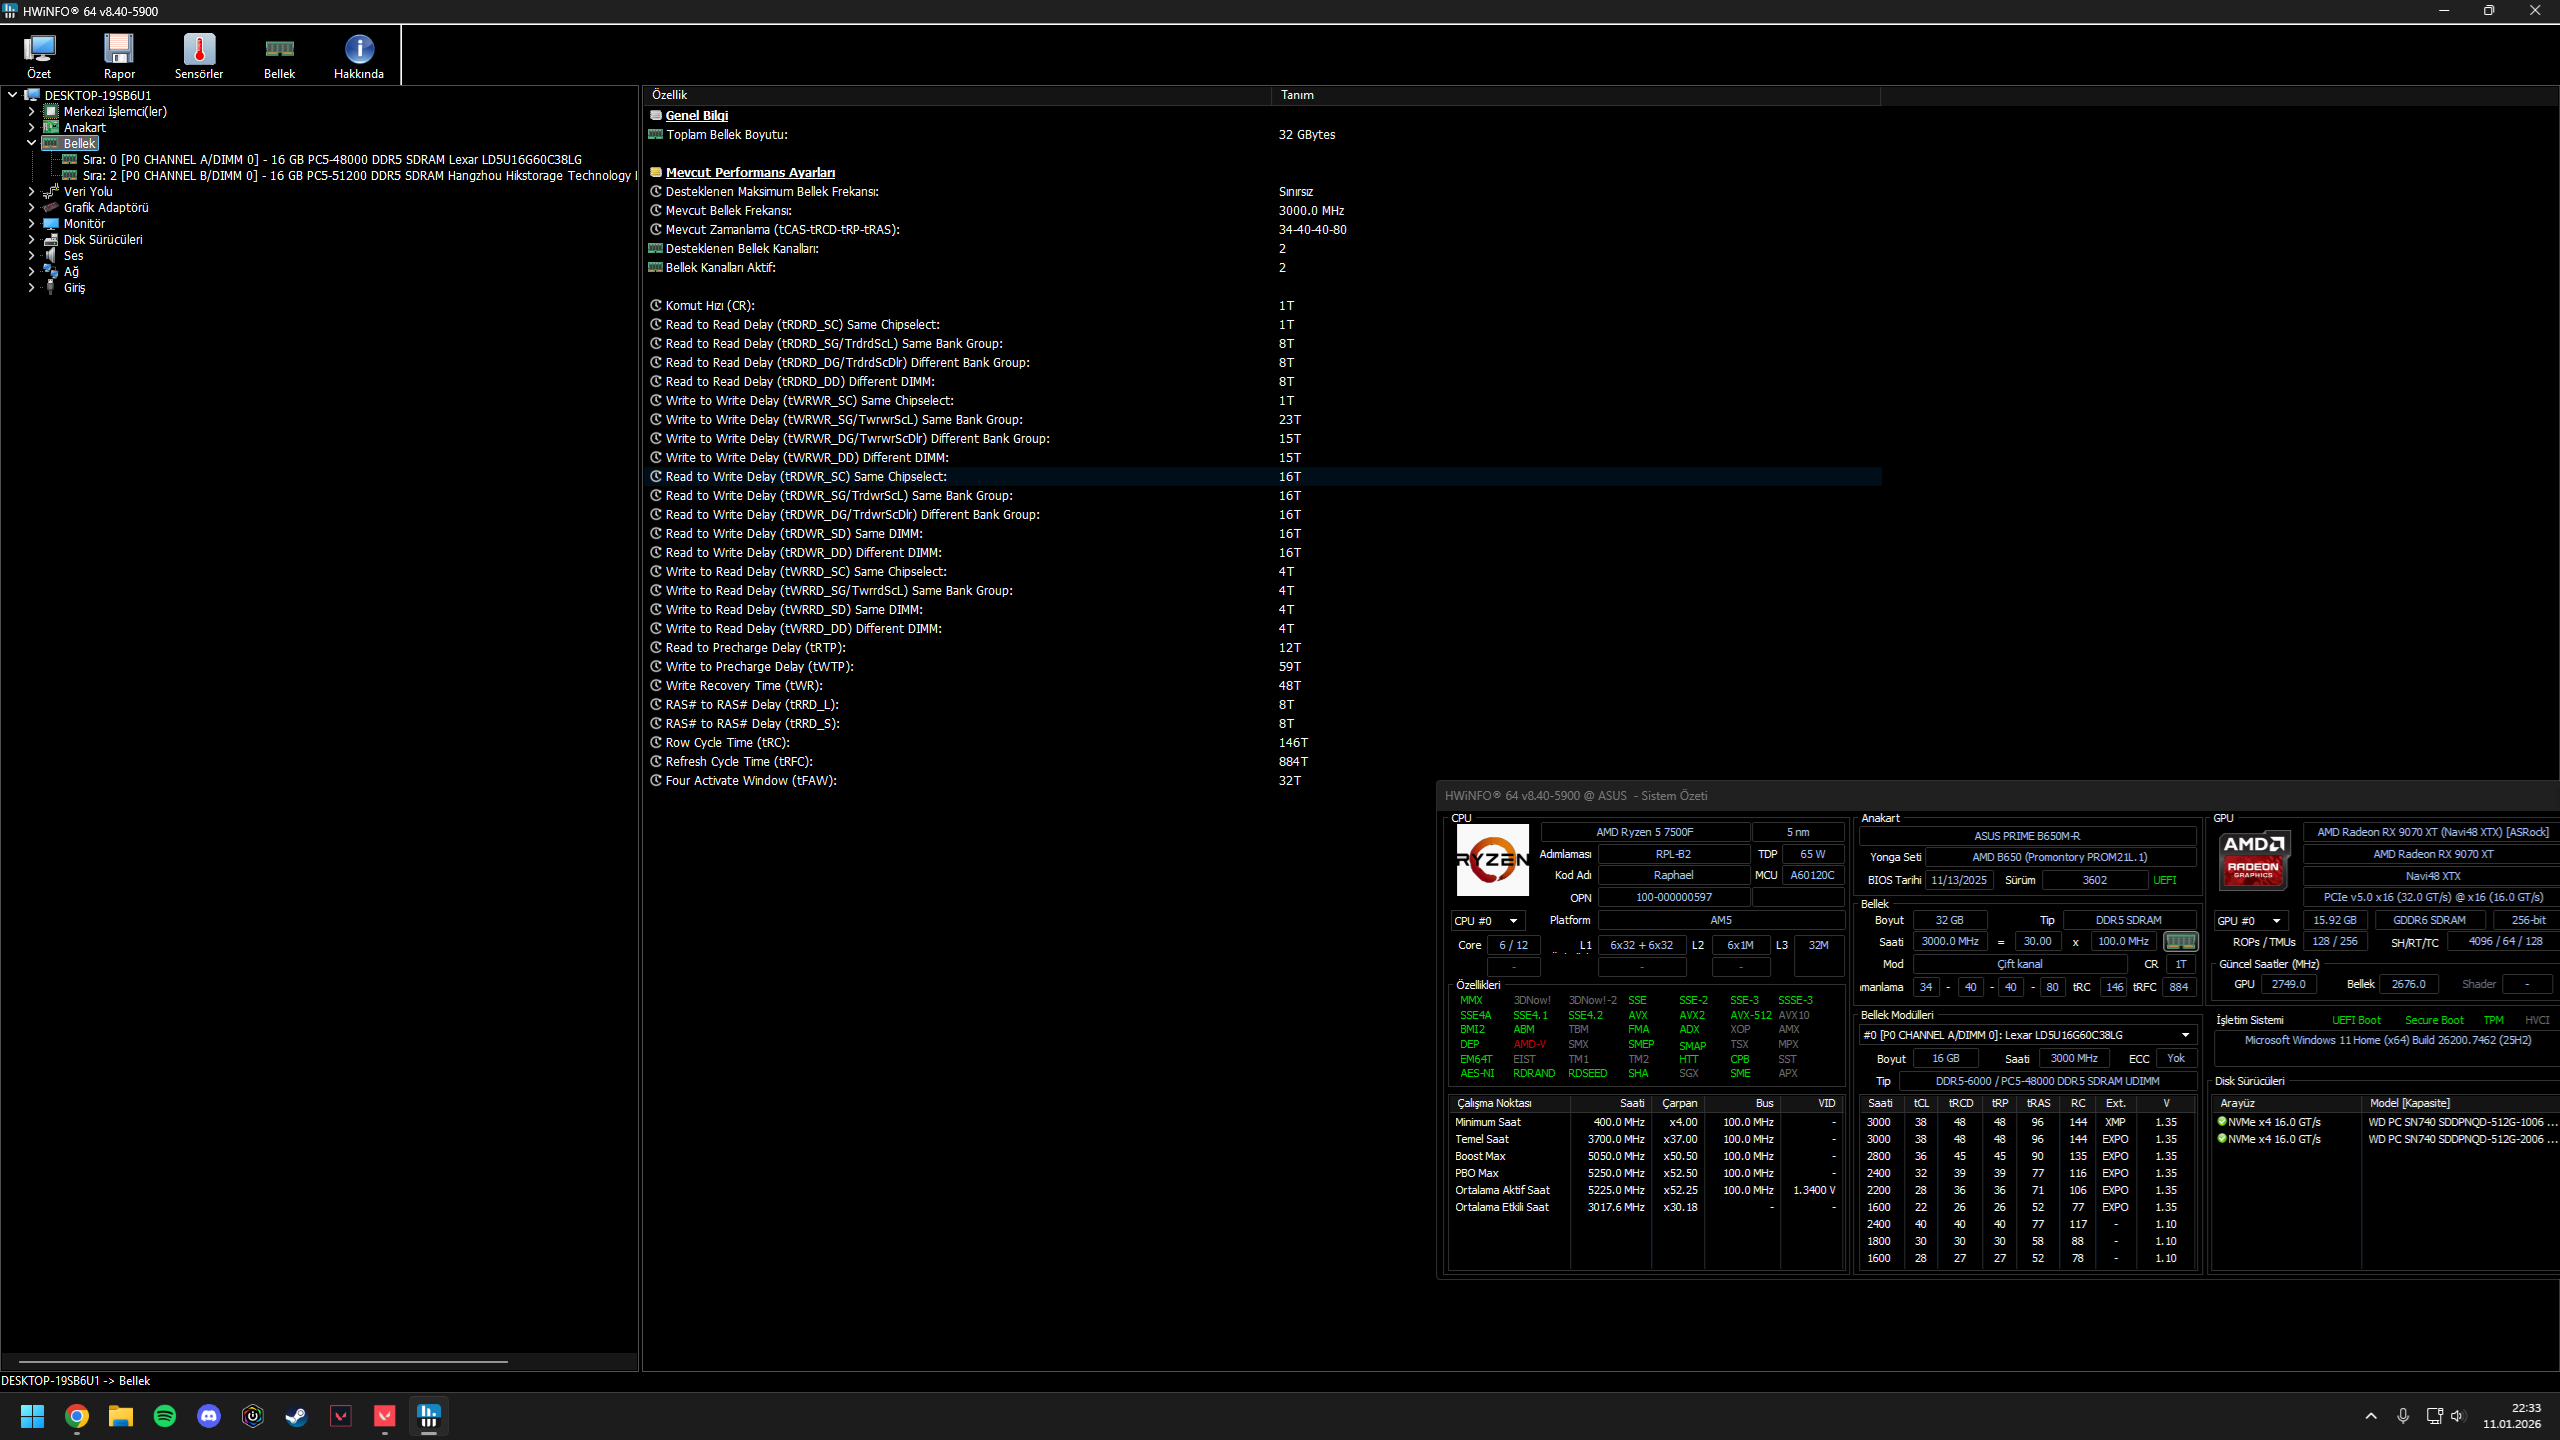Click the Tanım column header
The width and height of the screenshot is (2560, 1440).
tap(1576, 95)
